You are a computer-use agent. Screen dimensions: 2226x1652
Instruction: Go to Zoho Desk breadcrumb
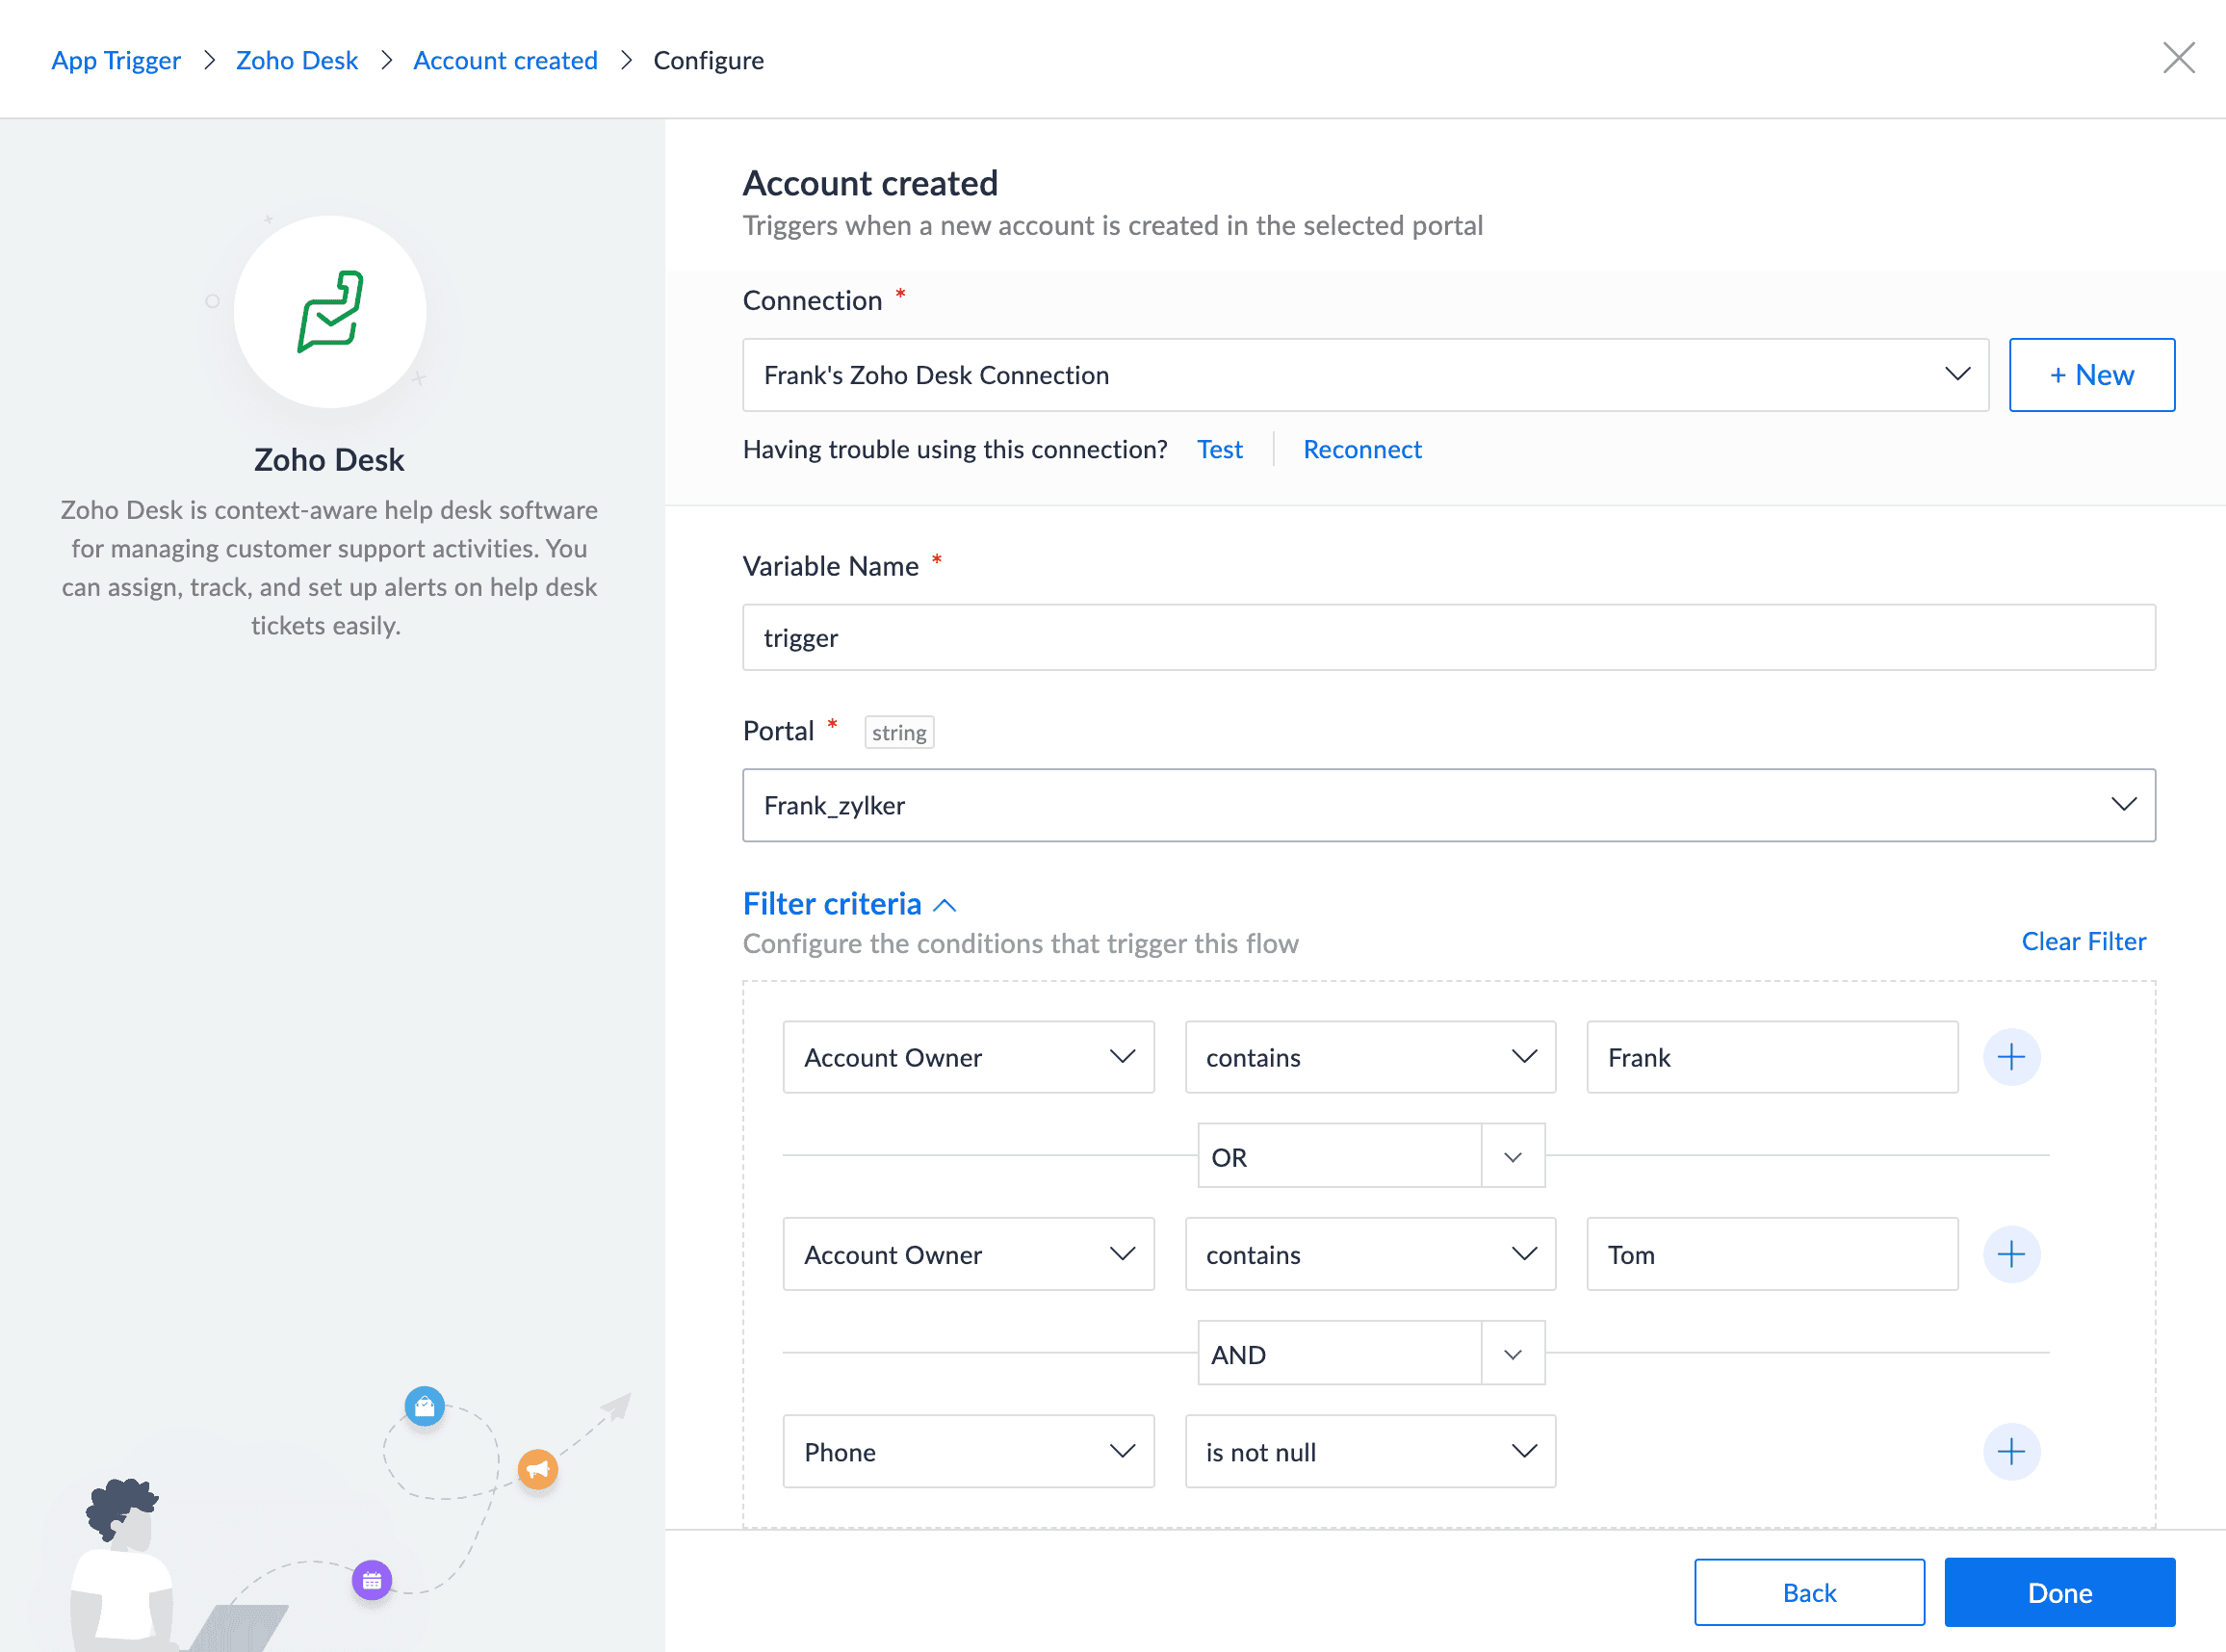tap(296, 60)
